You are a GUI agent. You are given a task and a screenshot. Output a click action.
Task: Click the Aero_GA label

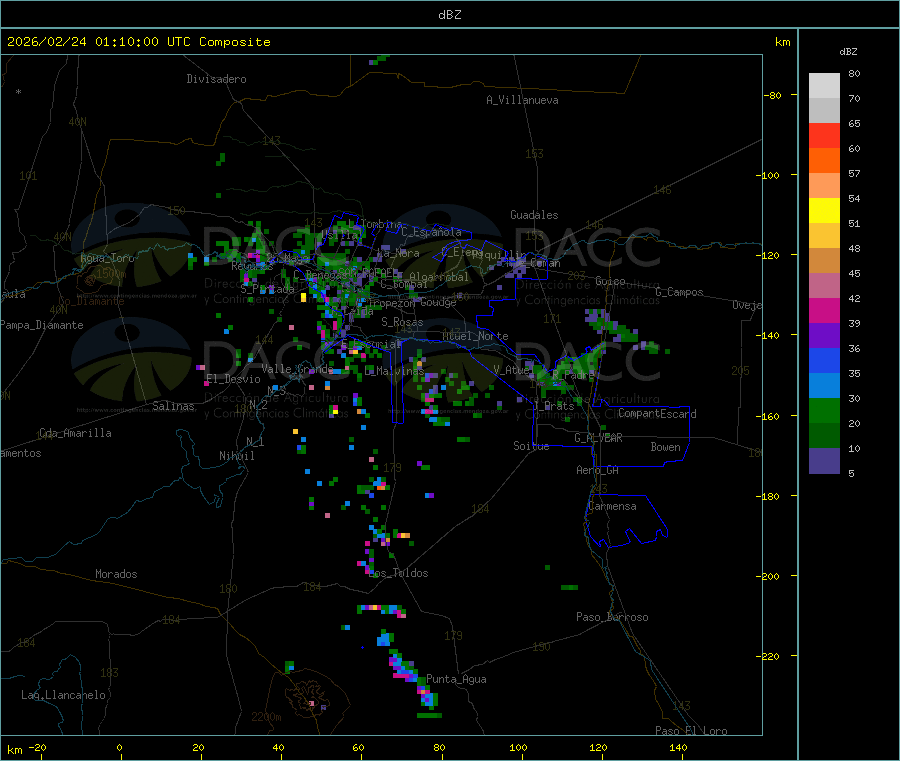pyautogui.click(x=598, y=470)
